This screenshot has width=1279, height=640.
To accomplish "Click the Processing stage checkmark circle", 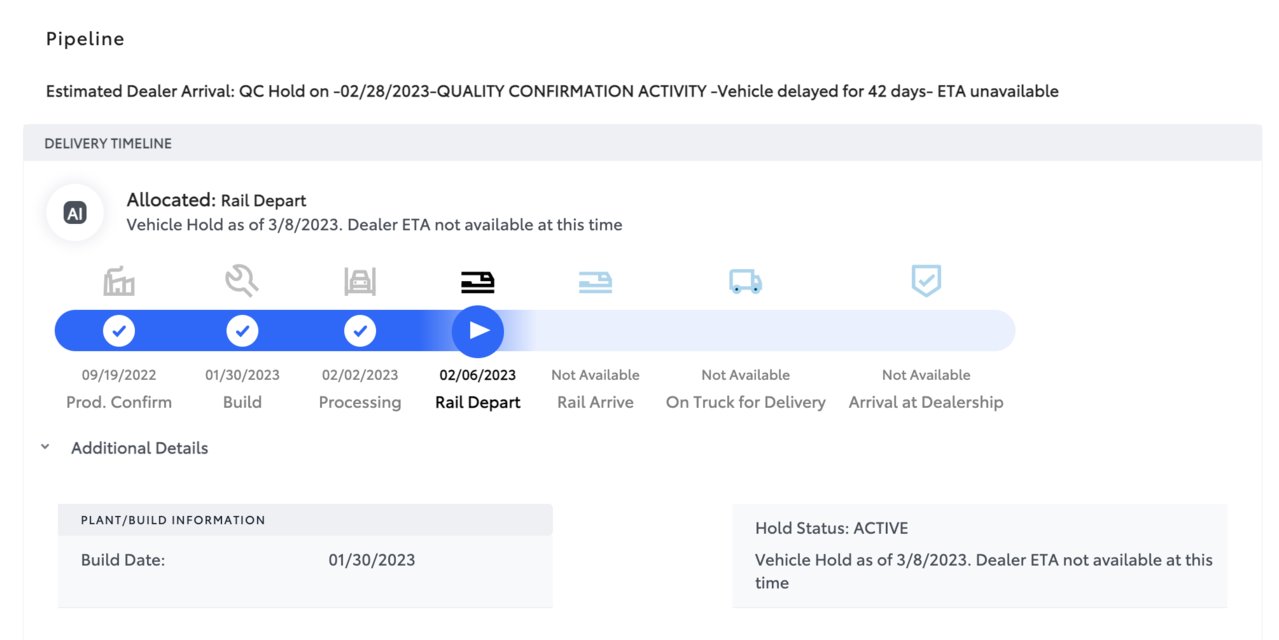I will (x=360, y=330).
